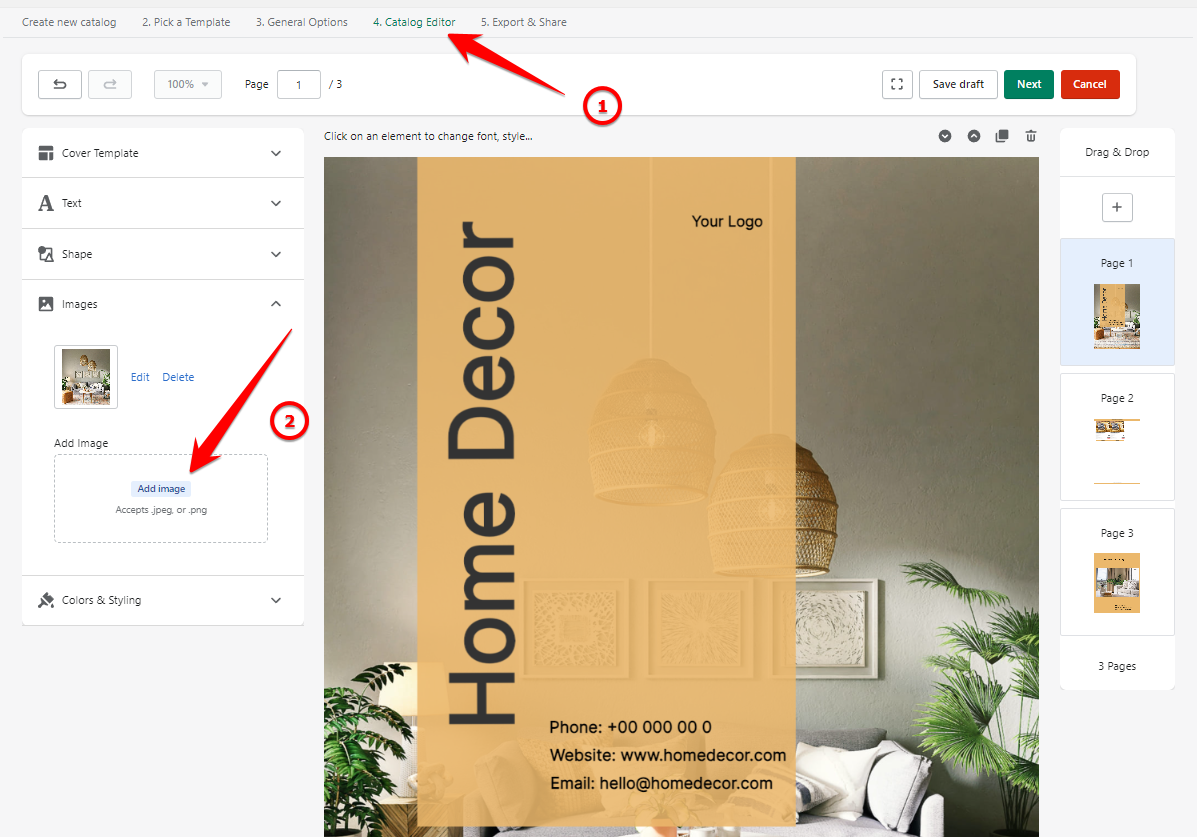Select the Page 1 thumbnail
This screenshot has height=837, width=1197.
point(1117,316)
